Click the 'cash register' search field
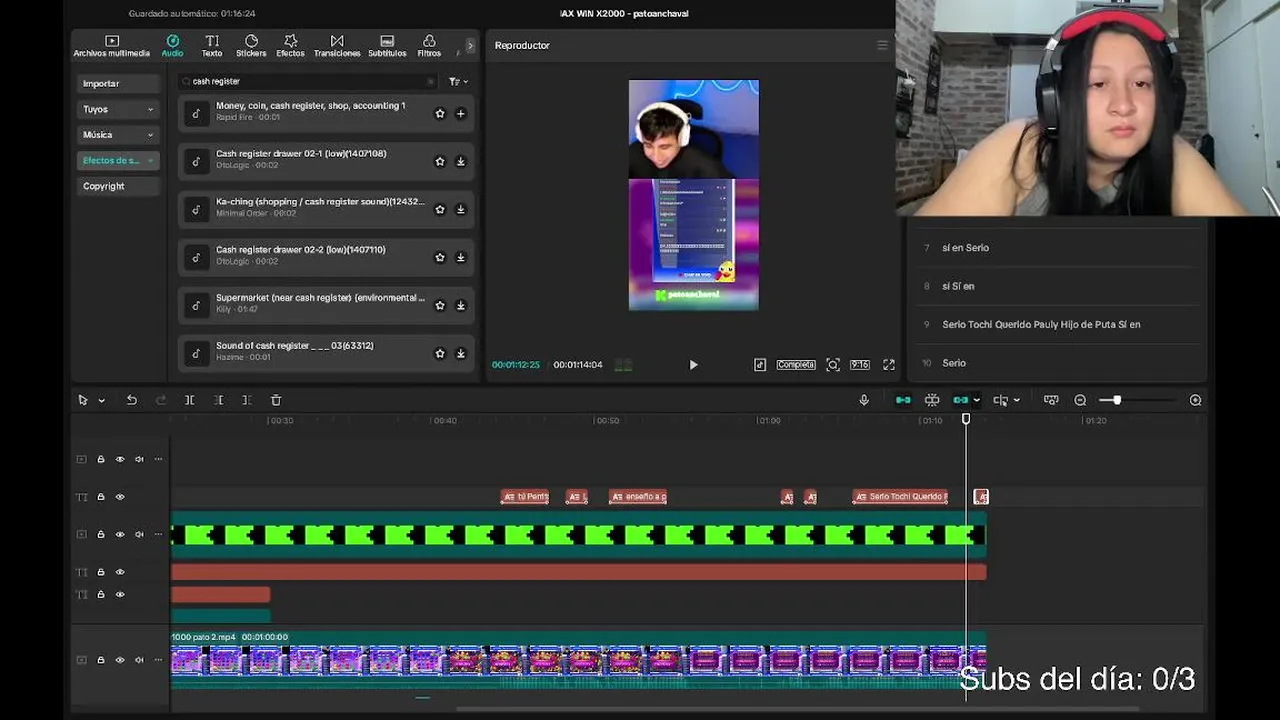Image resolution: width=1280 pixels, height=720 pixels. [x=307, y=82]
